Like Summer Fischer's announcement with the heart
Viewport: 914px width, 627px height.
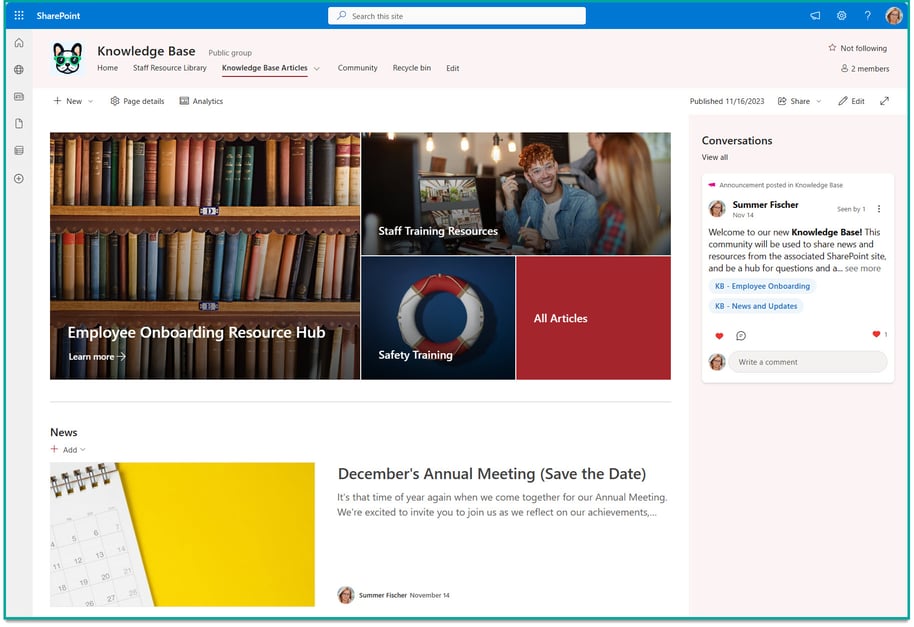(719, 336)
